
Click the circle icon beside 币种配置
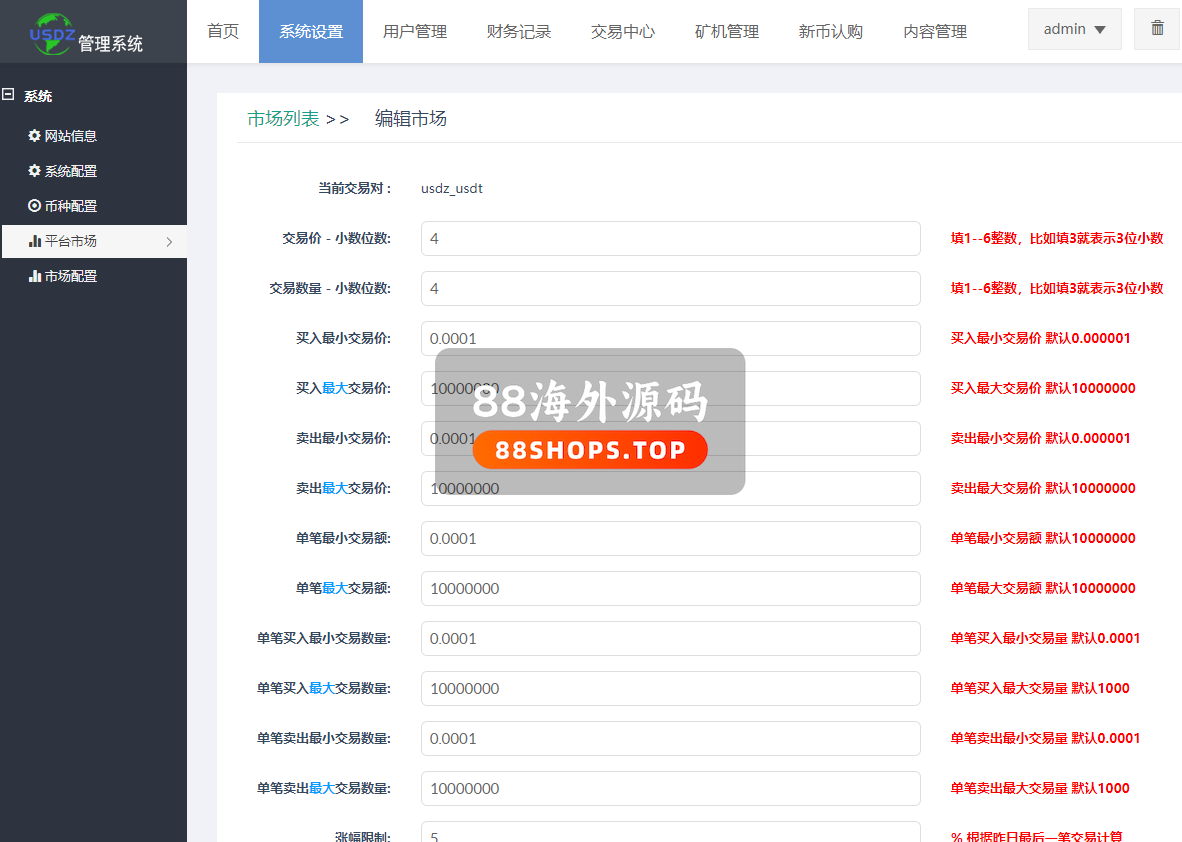coord(34,206)
